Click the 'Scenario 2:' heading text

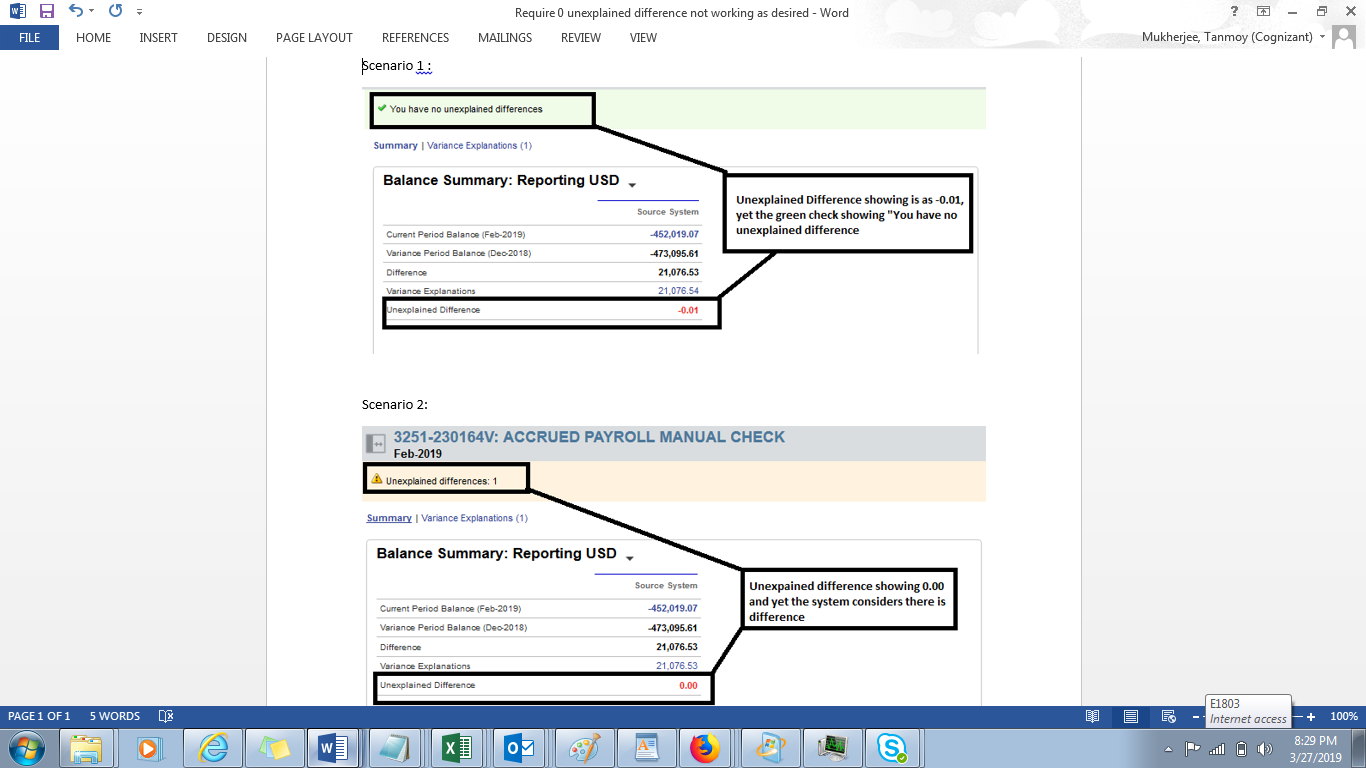395,404
